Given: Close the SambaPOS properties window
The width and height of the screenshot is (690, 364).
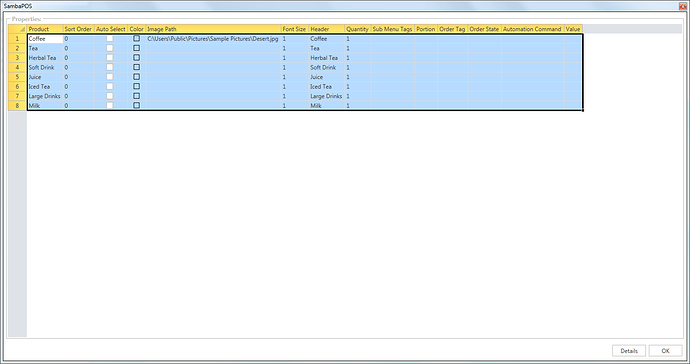Looking at the screenshot, I should (683, 6).
